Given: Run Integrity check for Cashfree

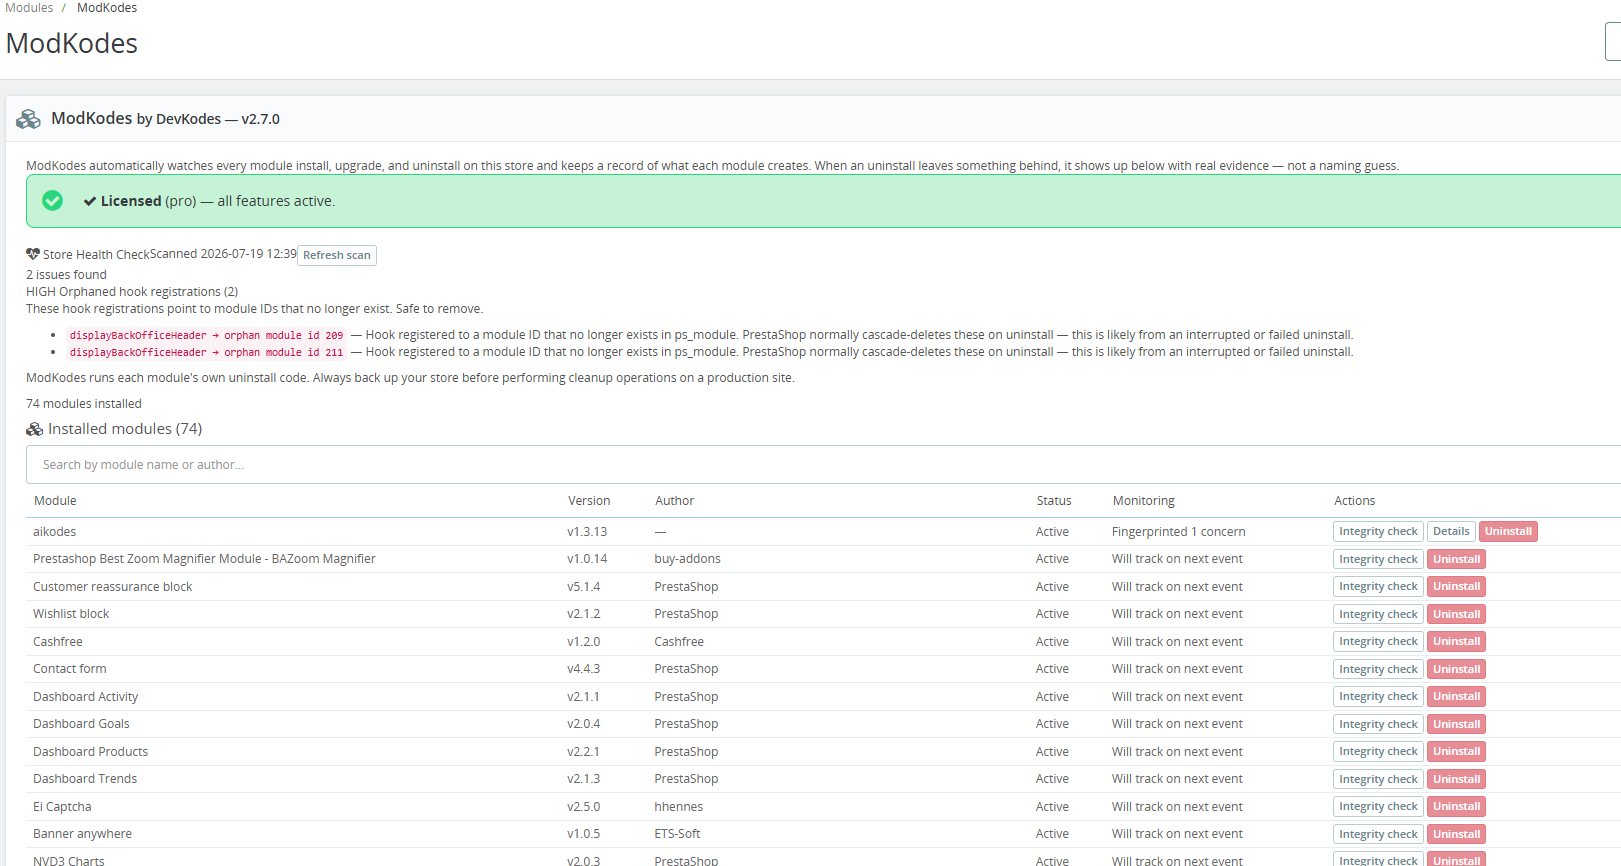Looking at the screenshot, I should click(x=1378, y=642).
